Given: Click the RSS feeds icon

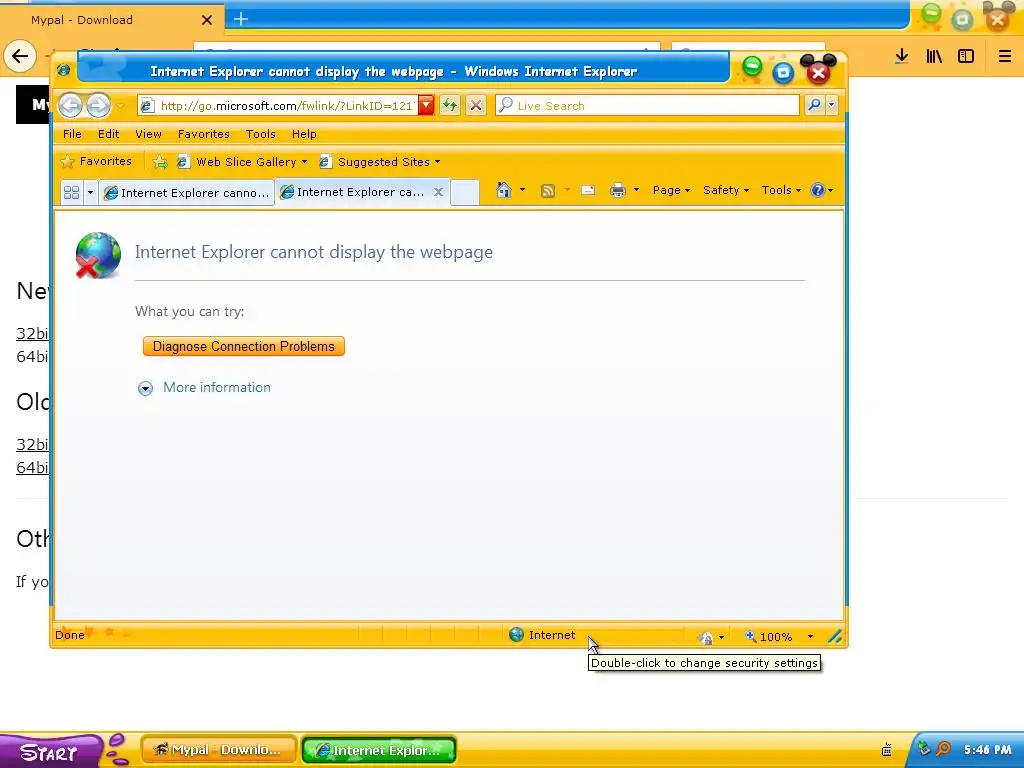Looking at the screenshot, I should tap(548, 191).
